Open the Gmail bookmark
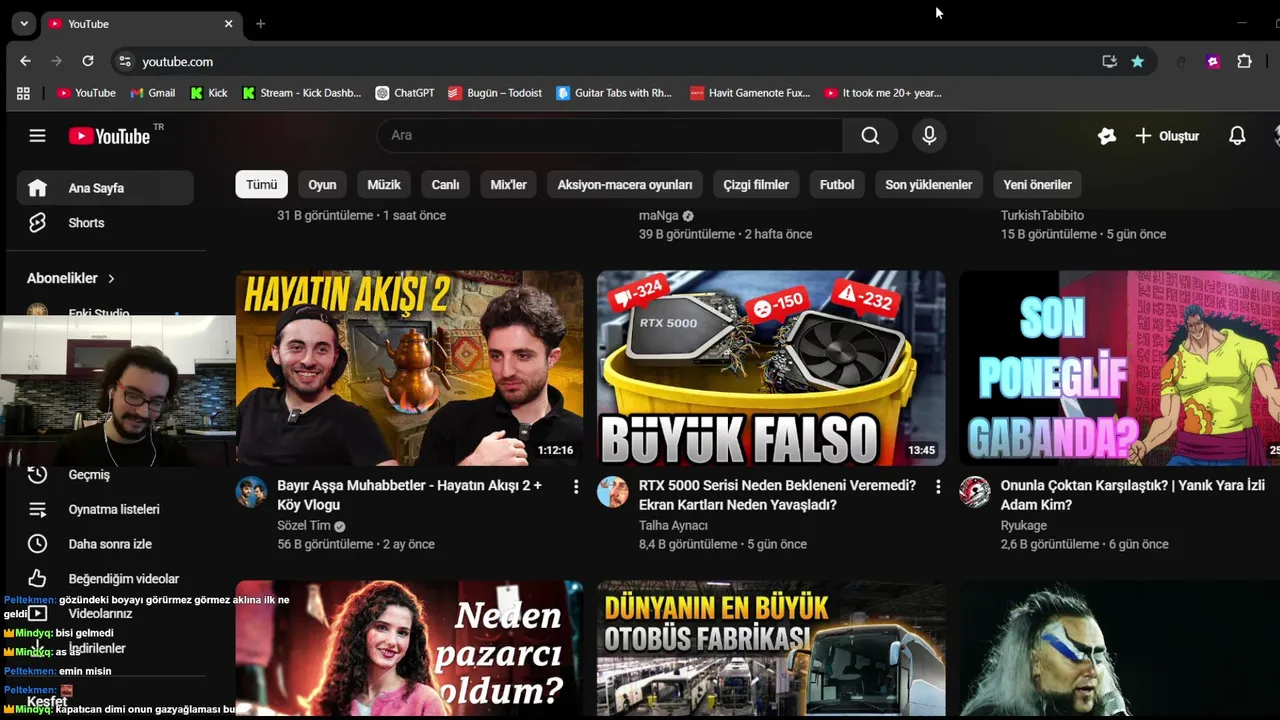 [x=153, y=93]
